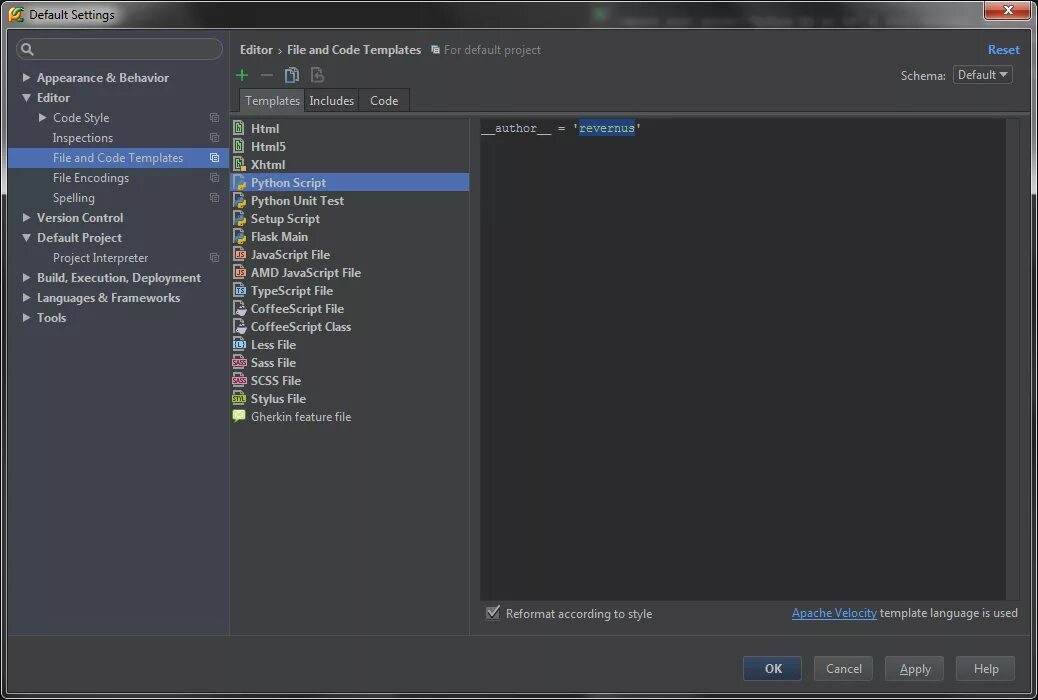Click the Less File icon
Screen dimensions: 1038x700
tap(239, 344)
